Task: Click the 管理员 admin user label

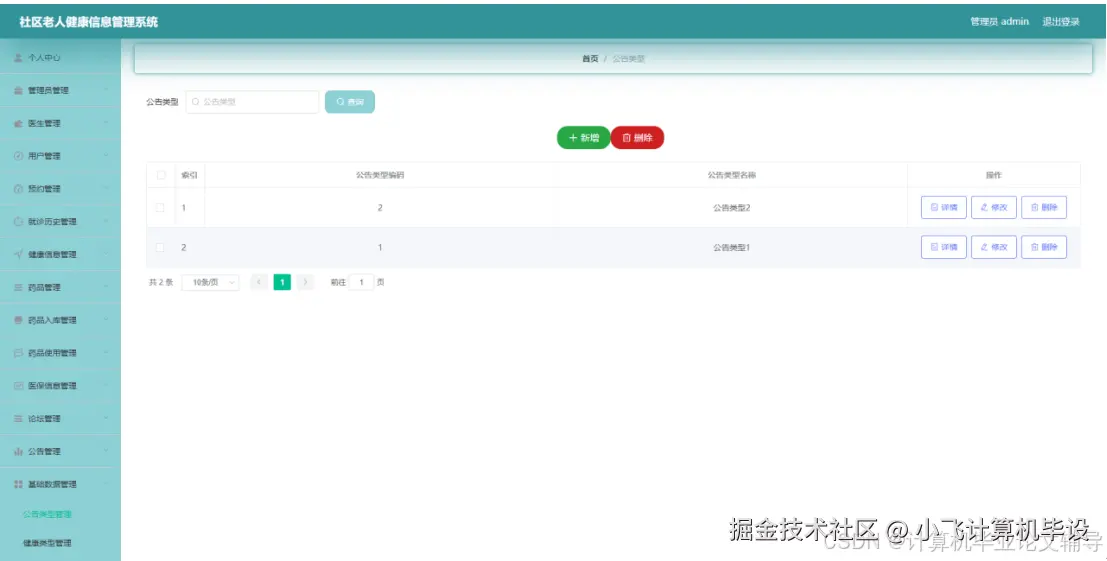Action: (x=999, y=22)
